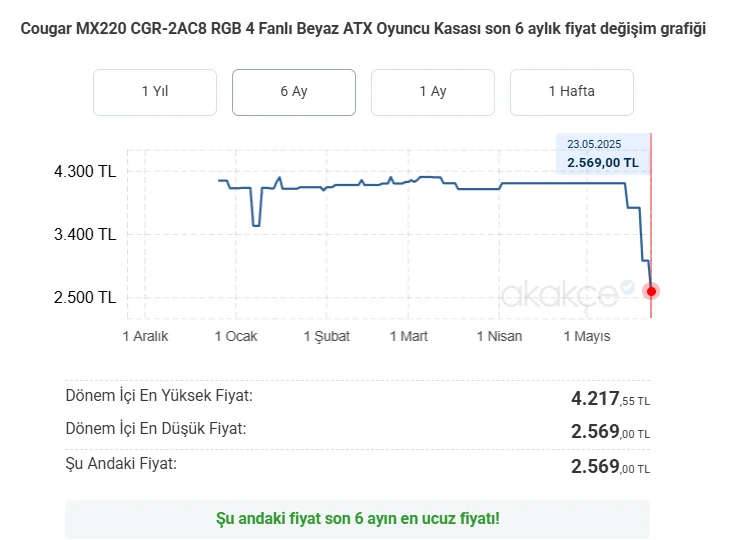Viewport: 756px width, 540px height.
Task: Click the green cheapest-price banner
Action: (x=357, y=519)
